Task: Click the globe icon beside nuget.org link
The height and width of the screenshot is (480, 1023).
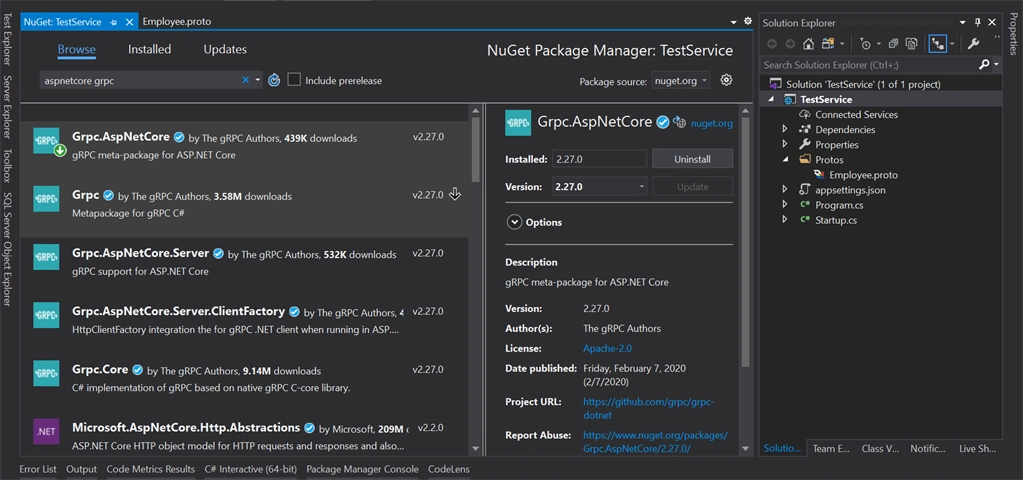Action: point(680,122)
